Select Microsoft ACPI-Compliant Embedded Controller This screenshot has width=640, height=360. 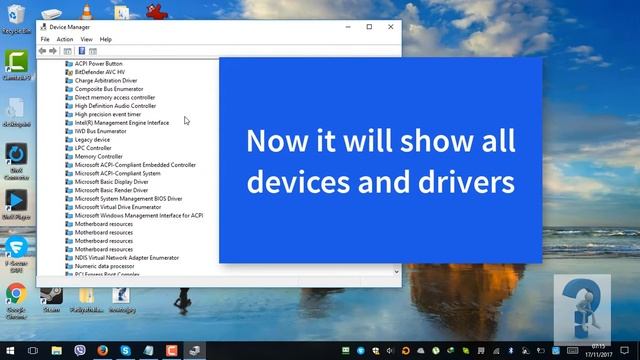click(x=135, y=165)
